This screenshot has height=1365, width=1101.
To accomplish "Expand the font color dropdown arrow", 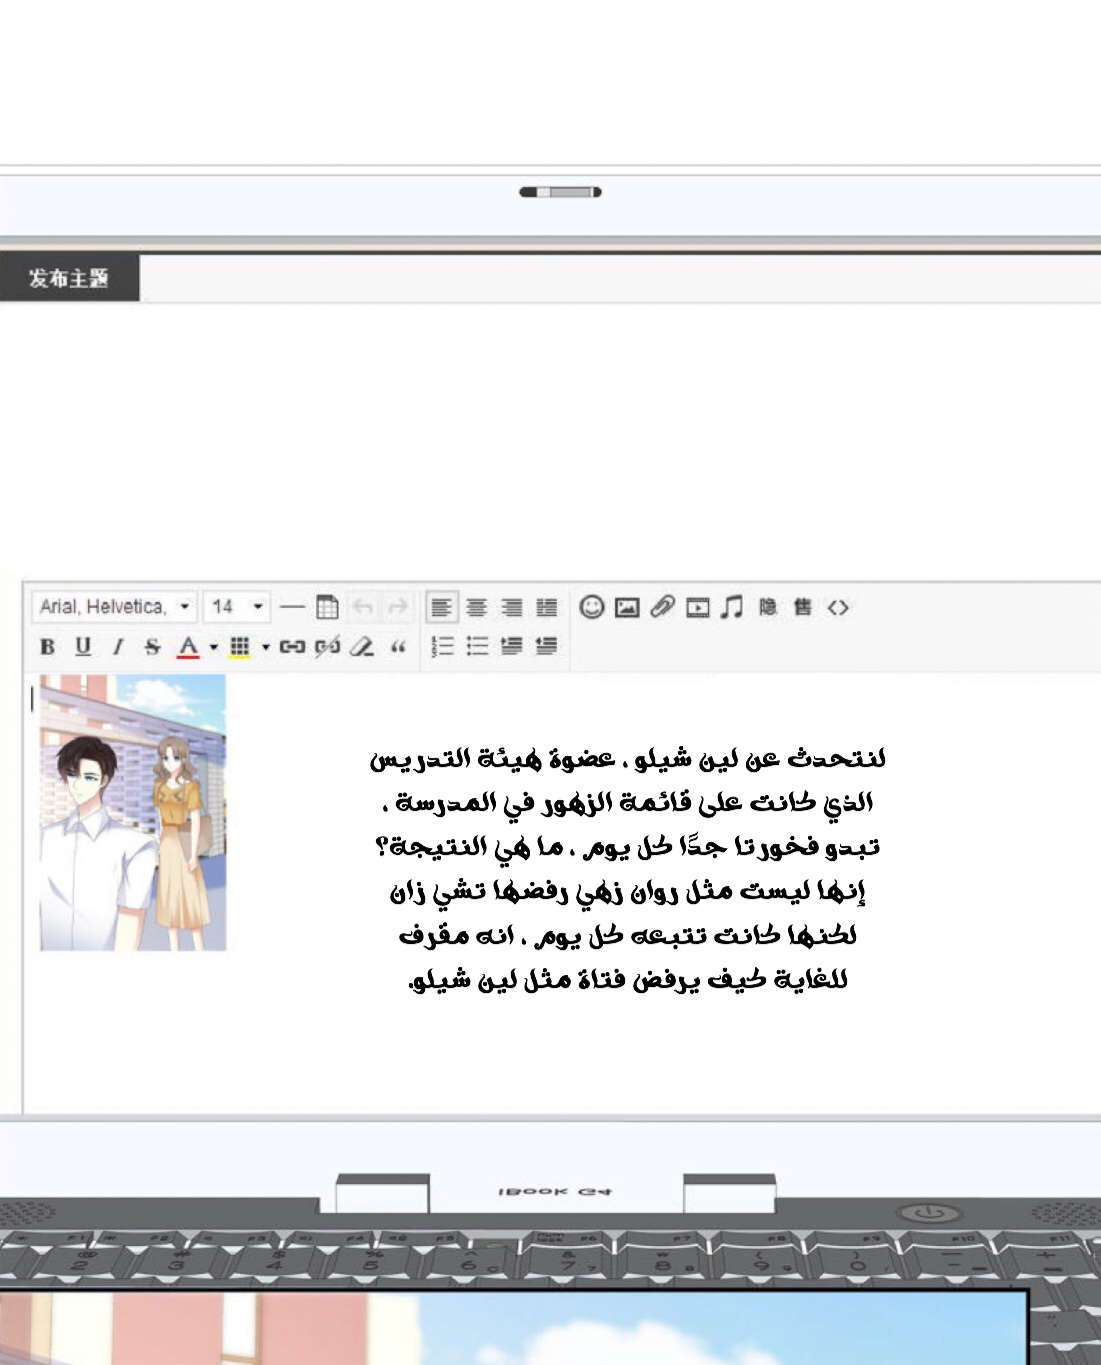I will tap(214, 647).
